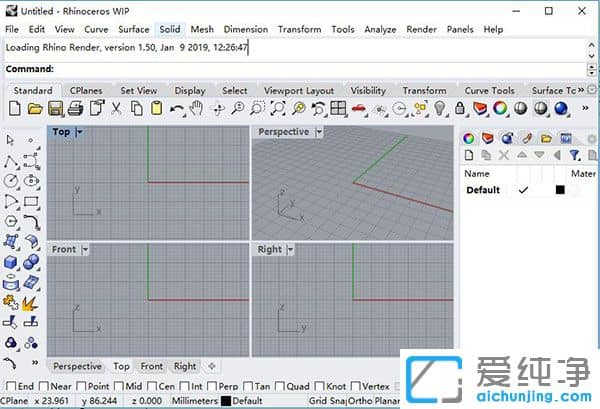Open the Analyze menu

pyautogui.click(x=380, y=29)
